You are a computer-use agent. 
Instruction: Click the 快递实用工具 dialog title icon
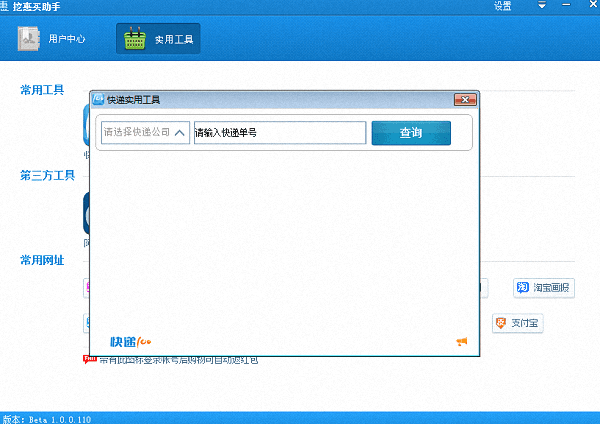point(98,100)
